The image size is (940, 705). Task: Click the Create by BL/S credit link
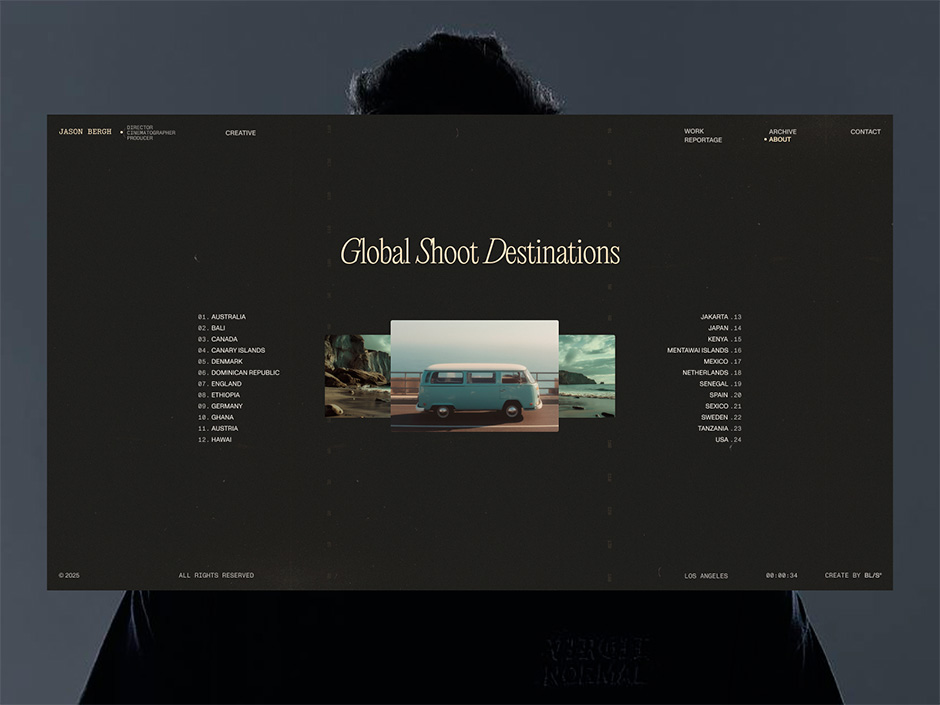coord(852,576)
